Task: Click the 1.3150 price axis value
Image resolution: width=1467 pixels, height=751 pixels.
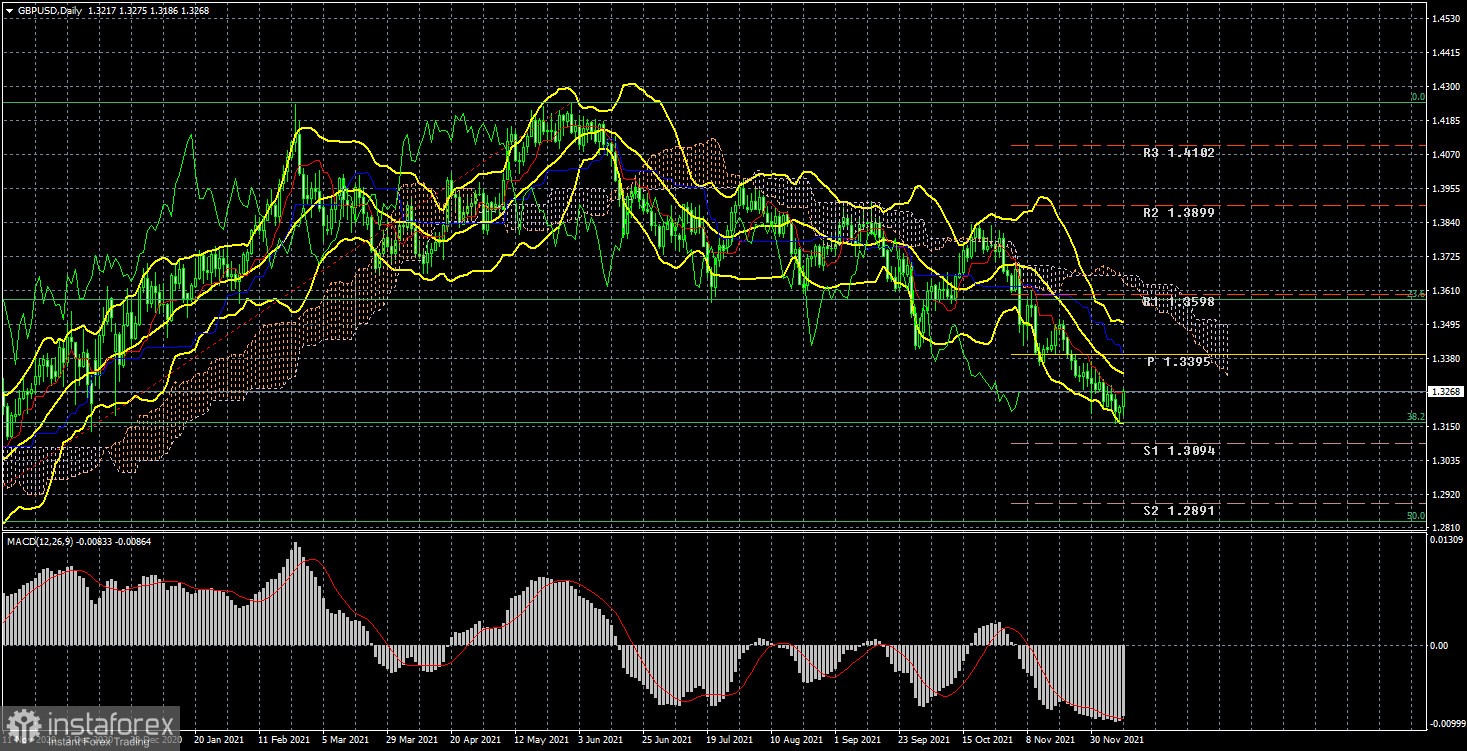Action: point(1446,427)
